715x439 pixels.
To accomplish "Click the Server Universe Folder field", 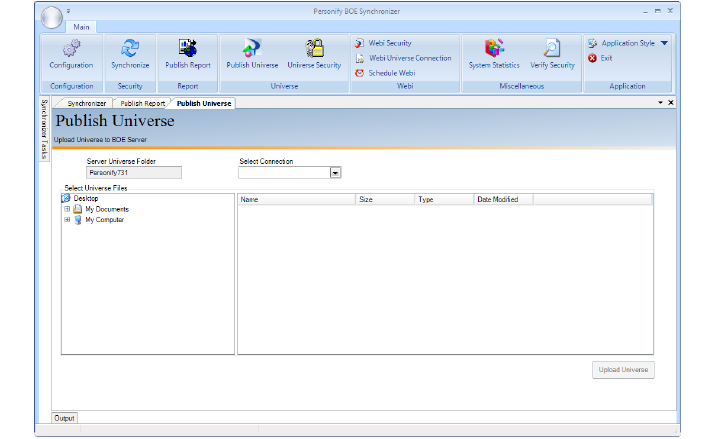I will [135, 172].
